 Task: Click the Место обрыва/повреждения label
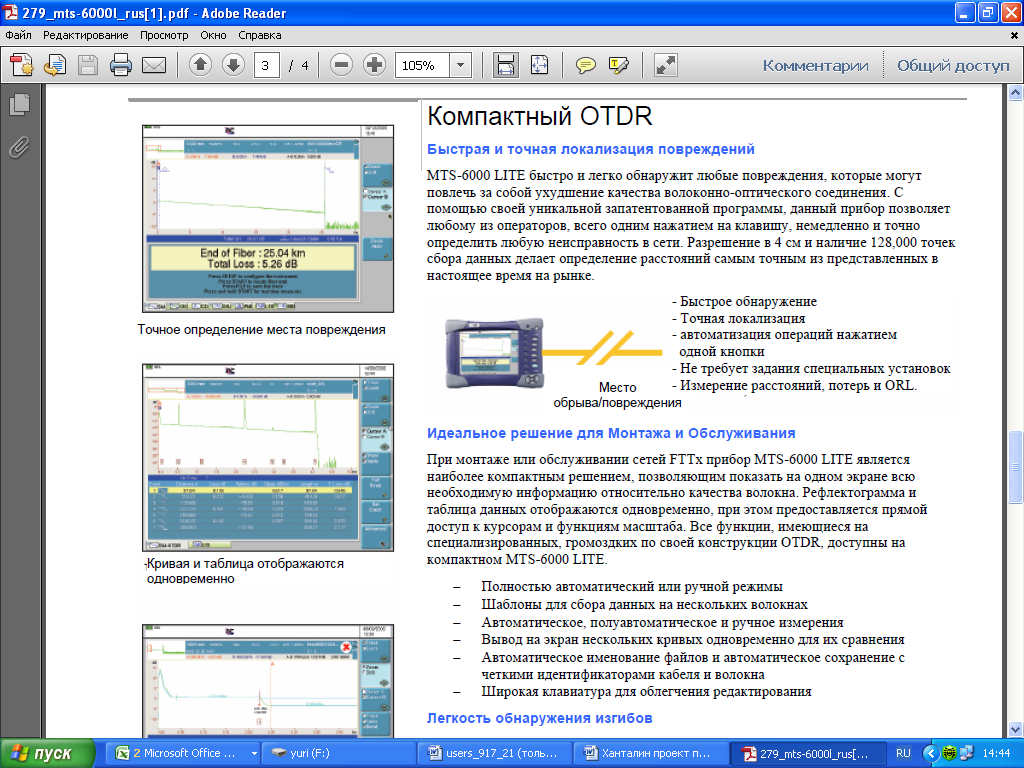(x=617, y=395)
